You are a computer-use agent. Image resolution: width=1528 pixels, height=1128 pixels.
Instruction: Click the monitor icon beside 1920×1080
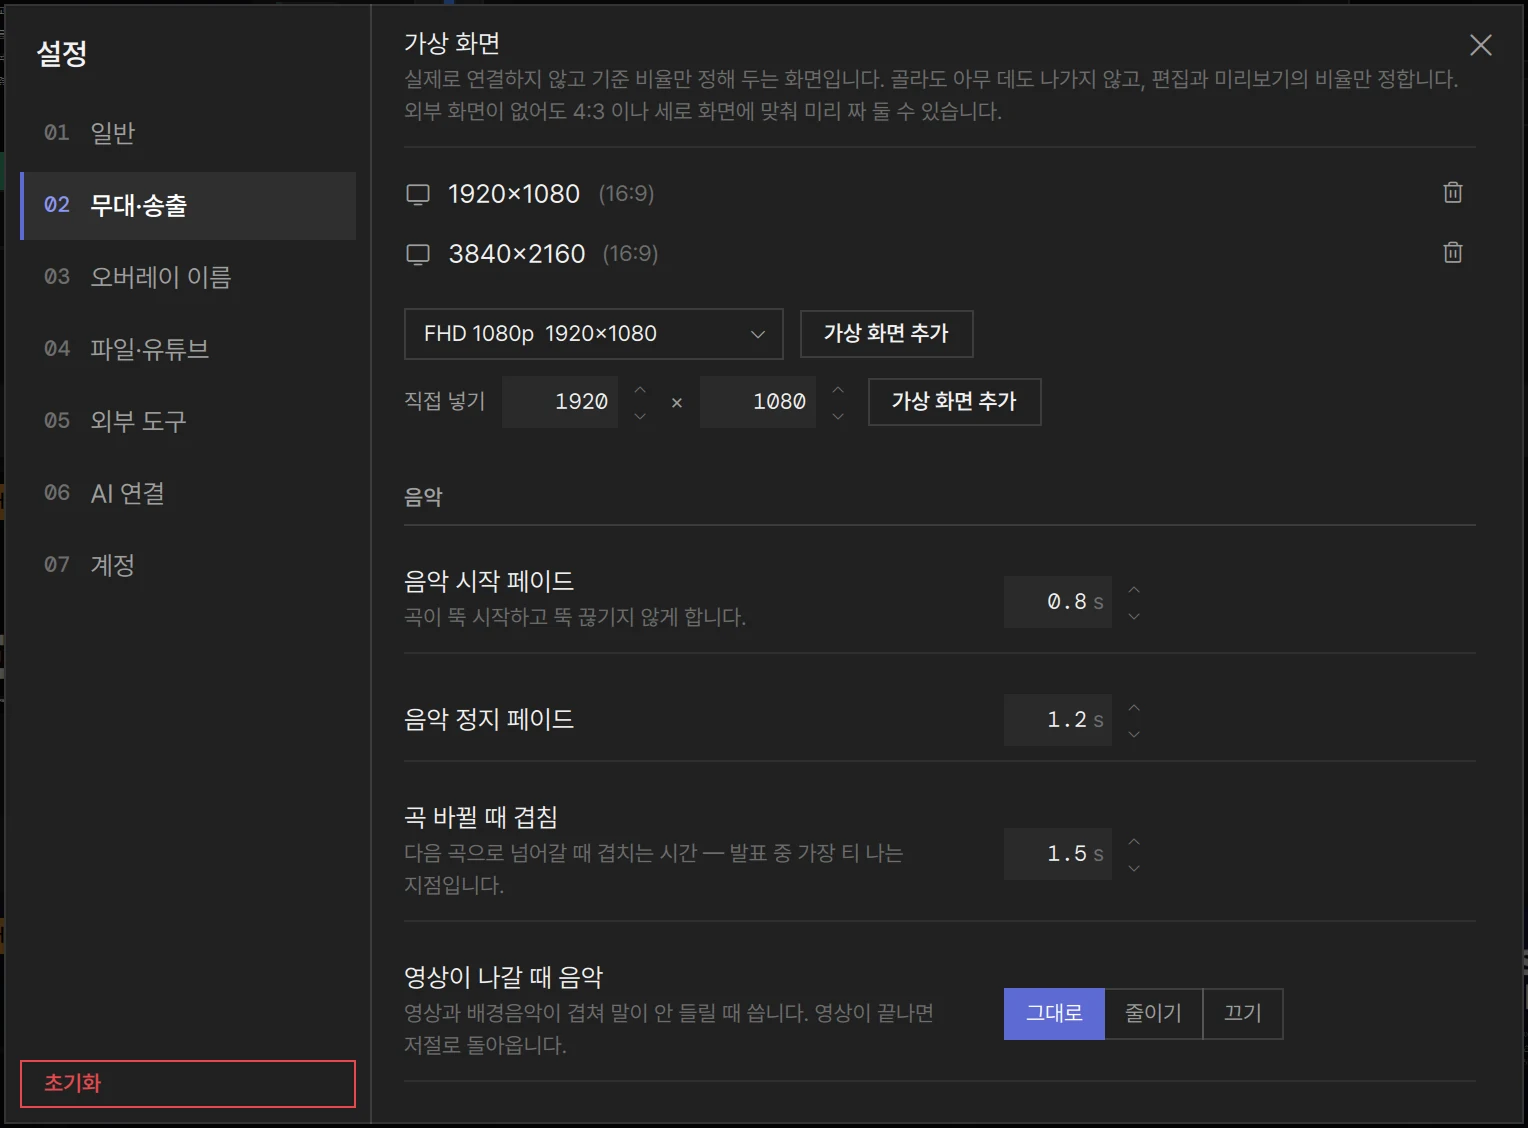click(x=418, y=194)
